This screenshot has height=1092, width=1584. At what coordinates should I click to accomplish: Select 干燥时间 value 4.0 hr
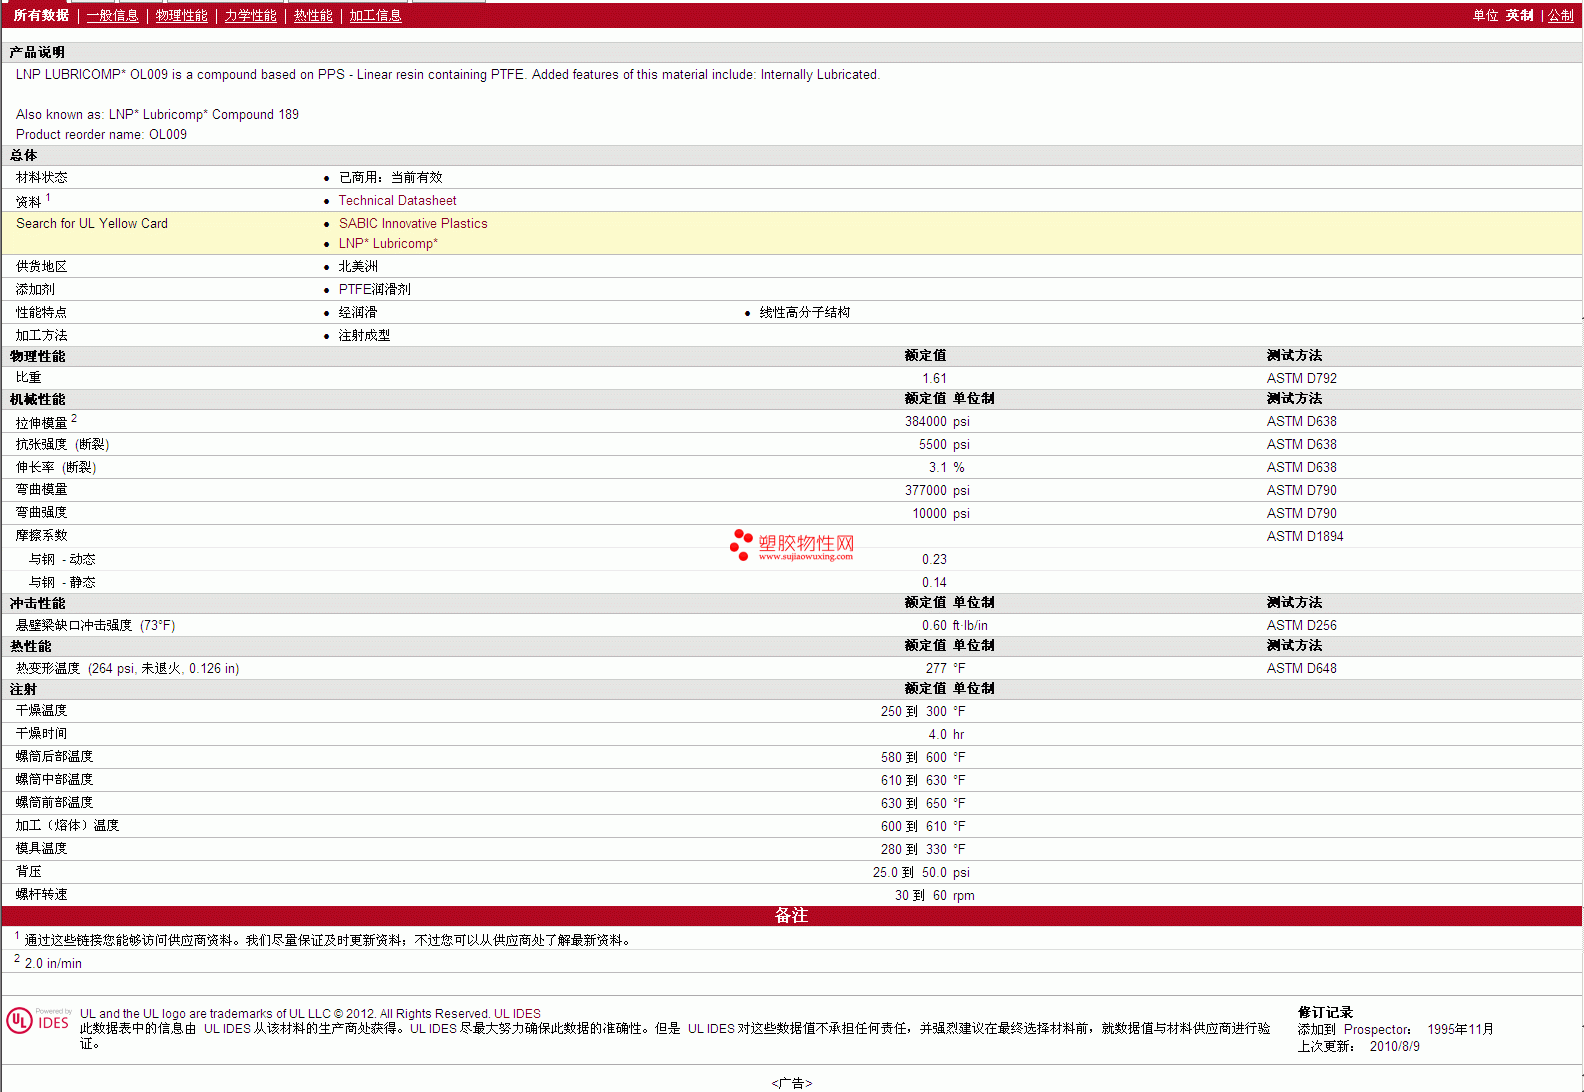[x=946, y=734]
